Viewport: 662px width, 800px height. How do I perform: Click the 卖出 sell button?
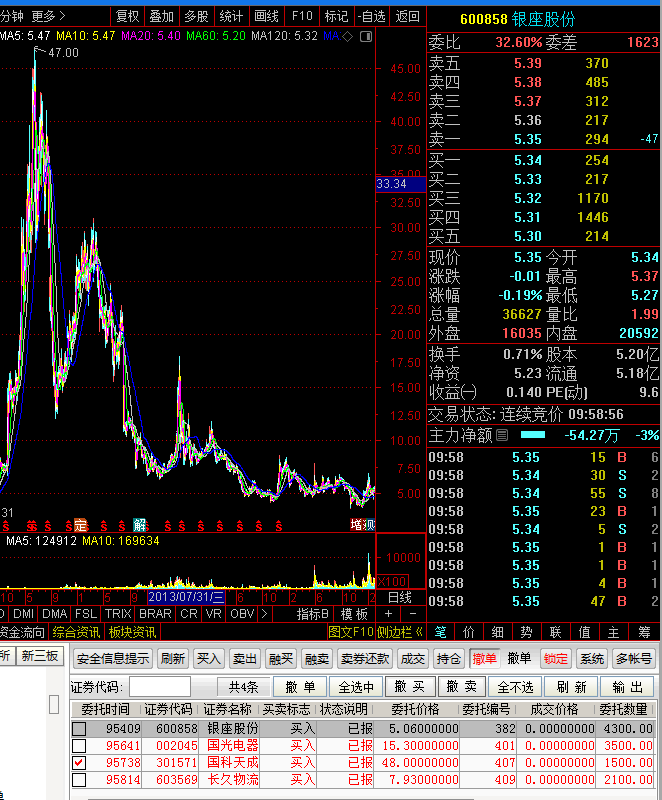click(x=245, y=659)
